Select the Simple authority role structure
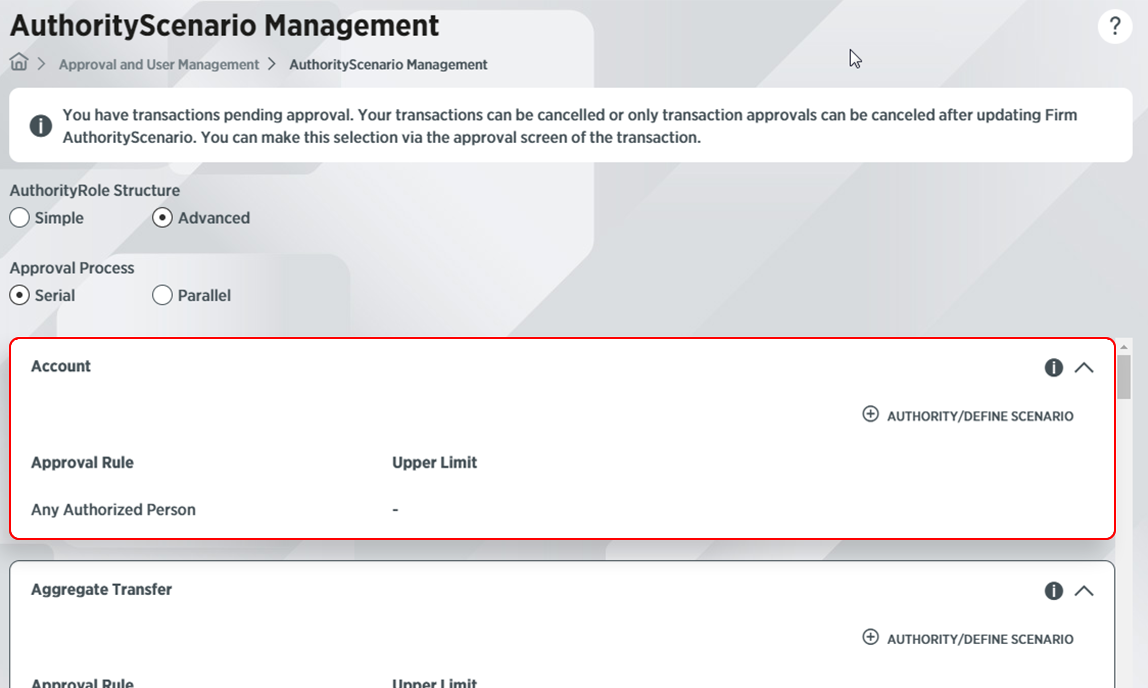1148x688 pixels. pyautogui.click(x=20, y=218)
